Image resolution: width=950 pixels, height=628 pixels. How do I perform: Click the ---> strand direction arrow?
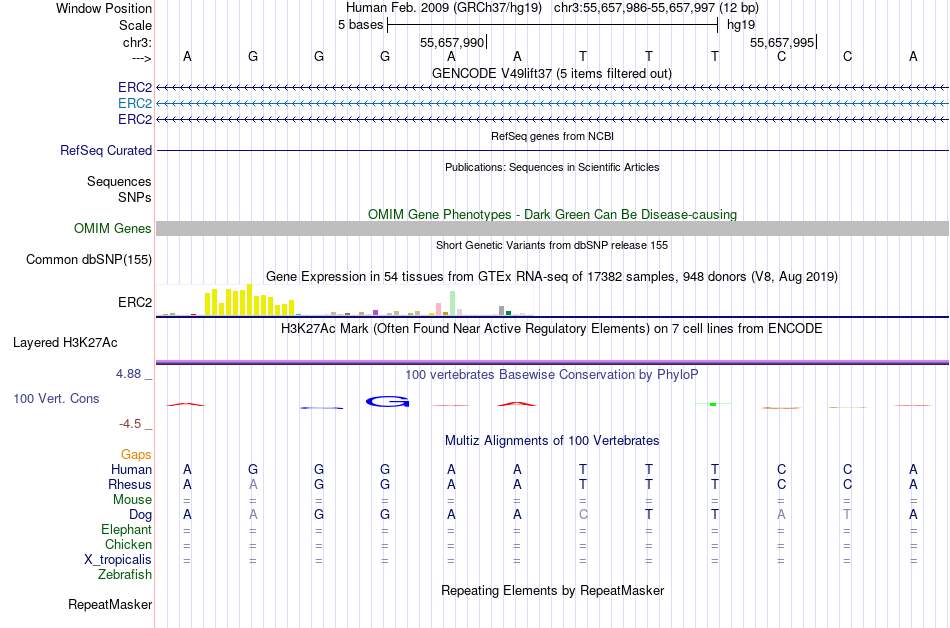coord(142,58)
